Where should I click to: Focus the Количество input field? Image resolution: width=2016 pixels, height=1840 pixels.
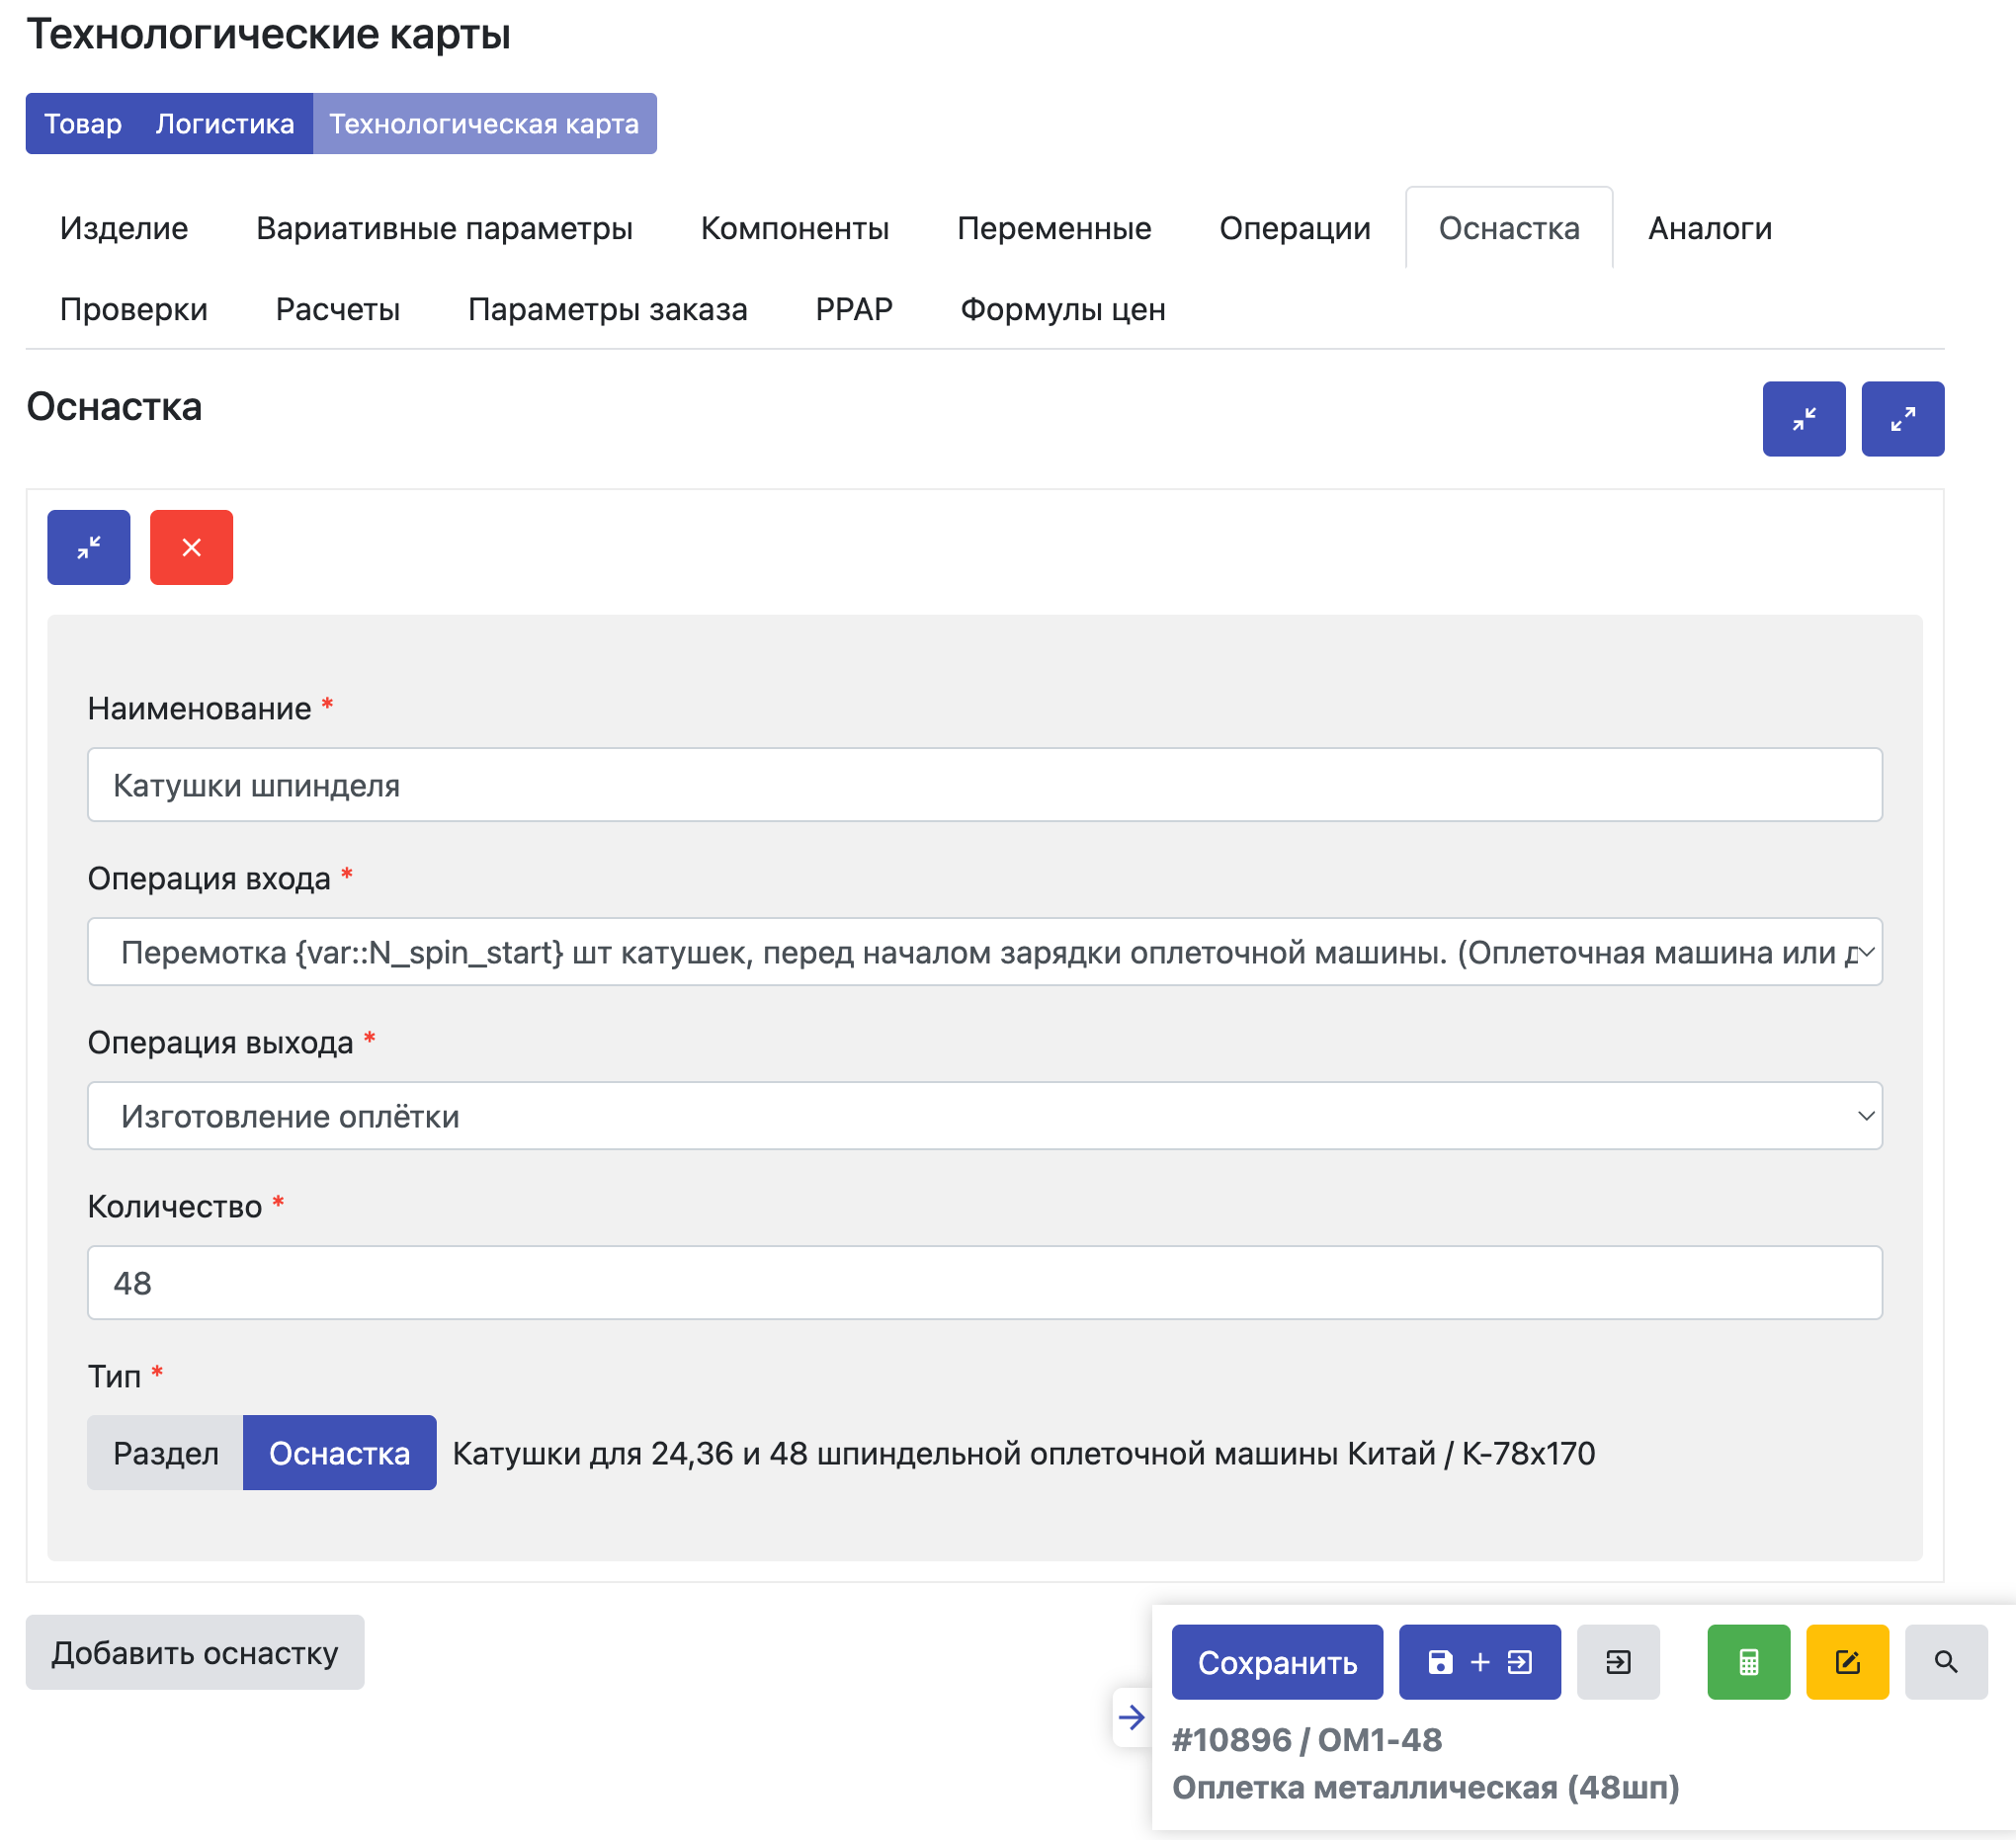click(x=984, y=1283)
